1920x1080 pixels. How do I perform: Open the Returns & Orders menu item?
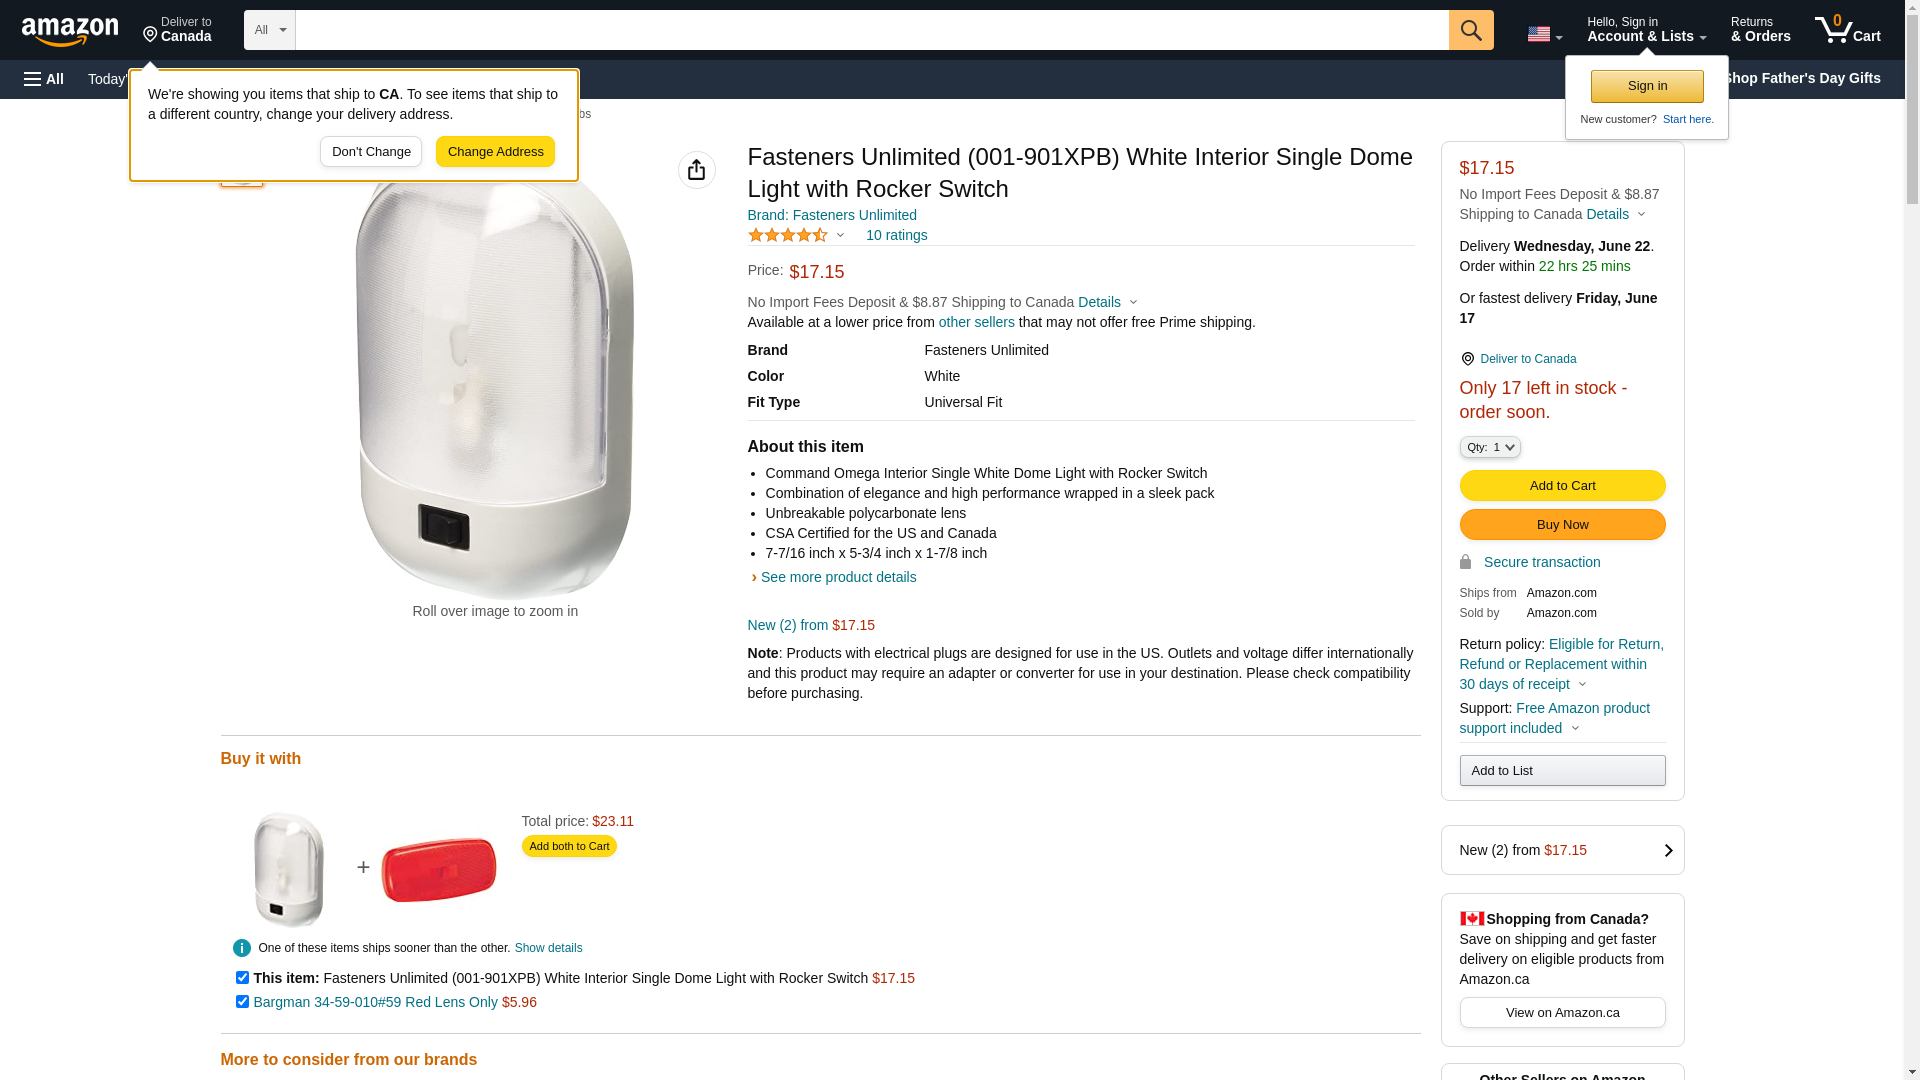[x=1759, y=30]
